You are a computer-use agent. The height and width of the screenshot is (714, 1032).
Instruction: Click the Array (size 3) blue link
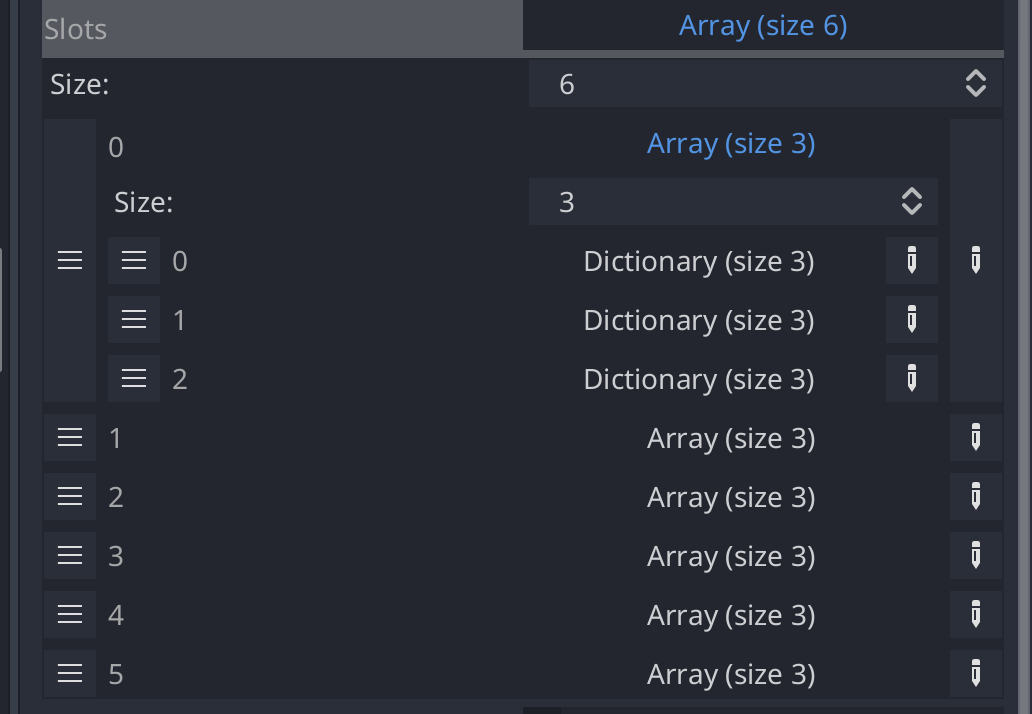coord(731,144)
